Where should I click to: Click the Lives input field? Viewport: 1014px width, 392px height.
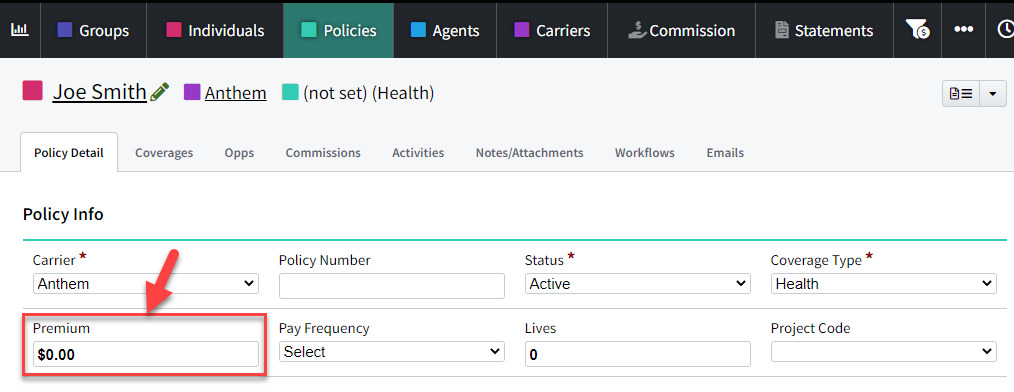(x=638, y=354)
